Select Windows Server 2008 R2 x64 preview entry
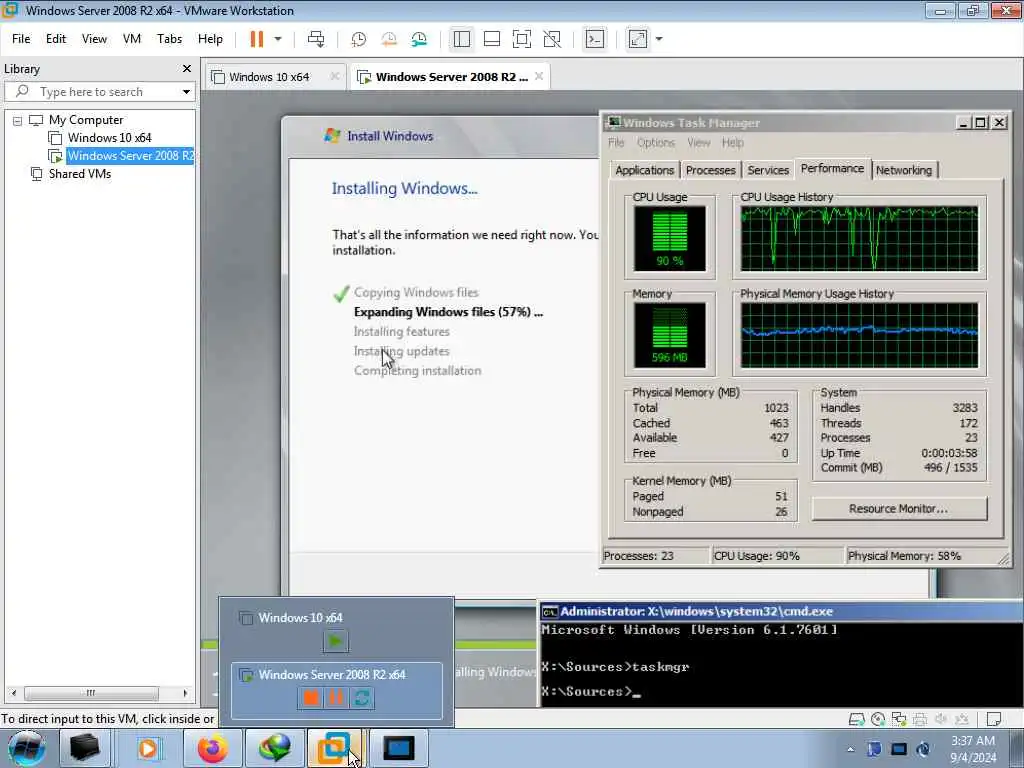1024x768 pixels. 336,691
